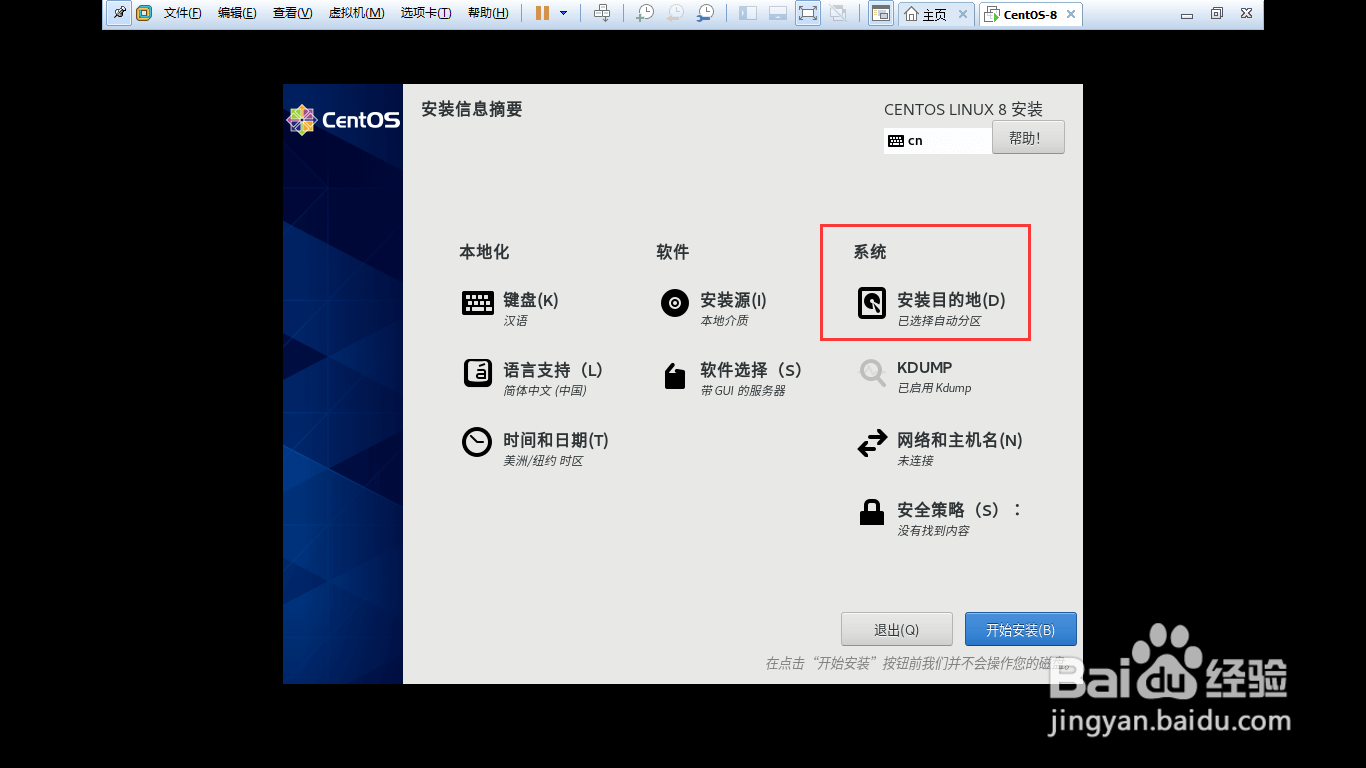The image size is (1366, 768).
Task: Click the KDUMP magnifier icon
Action: [872, 373]
